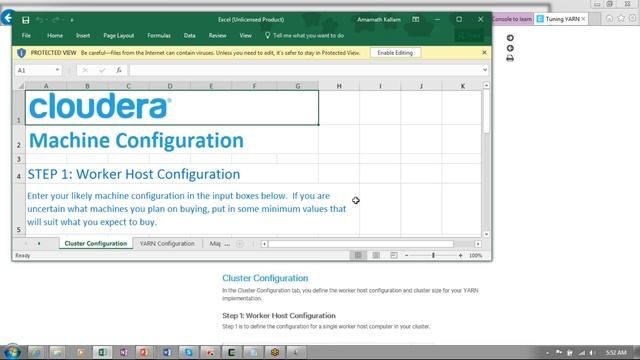Click the print icon on the webpage

click(510, 58)
